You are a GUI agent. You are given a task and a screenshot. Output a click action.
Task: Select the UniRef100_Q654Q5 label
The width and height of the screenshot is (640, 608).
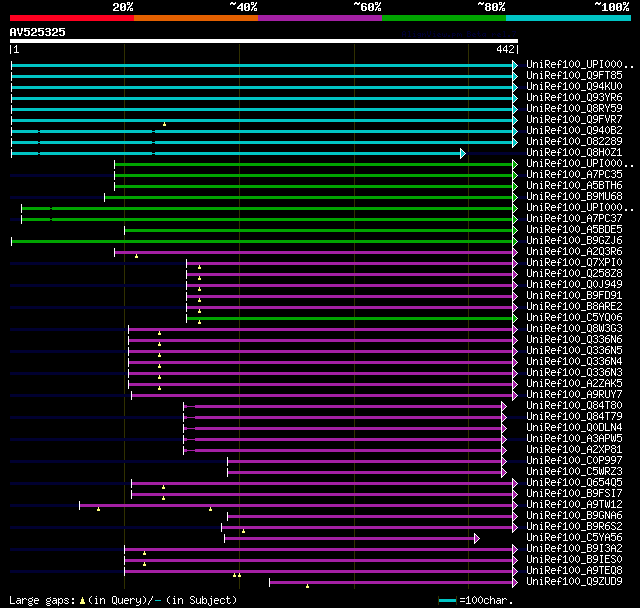574,483
